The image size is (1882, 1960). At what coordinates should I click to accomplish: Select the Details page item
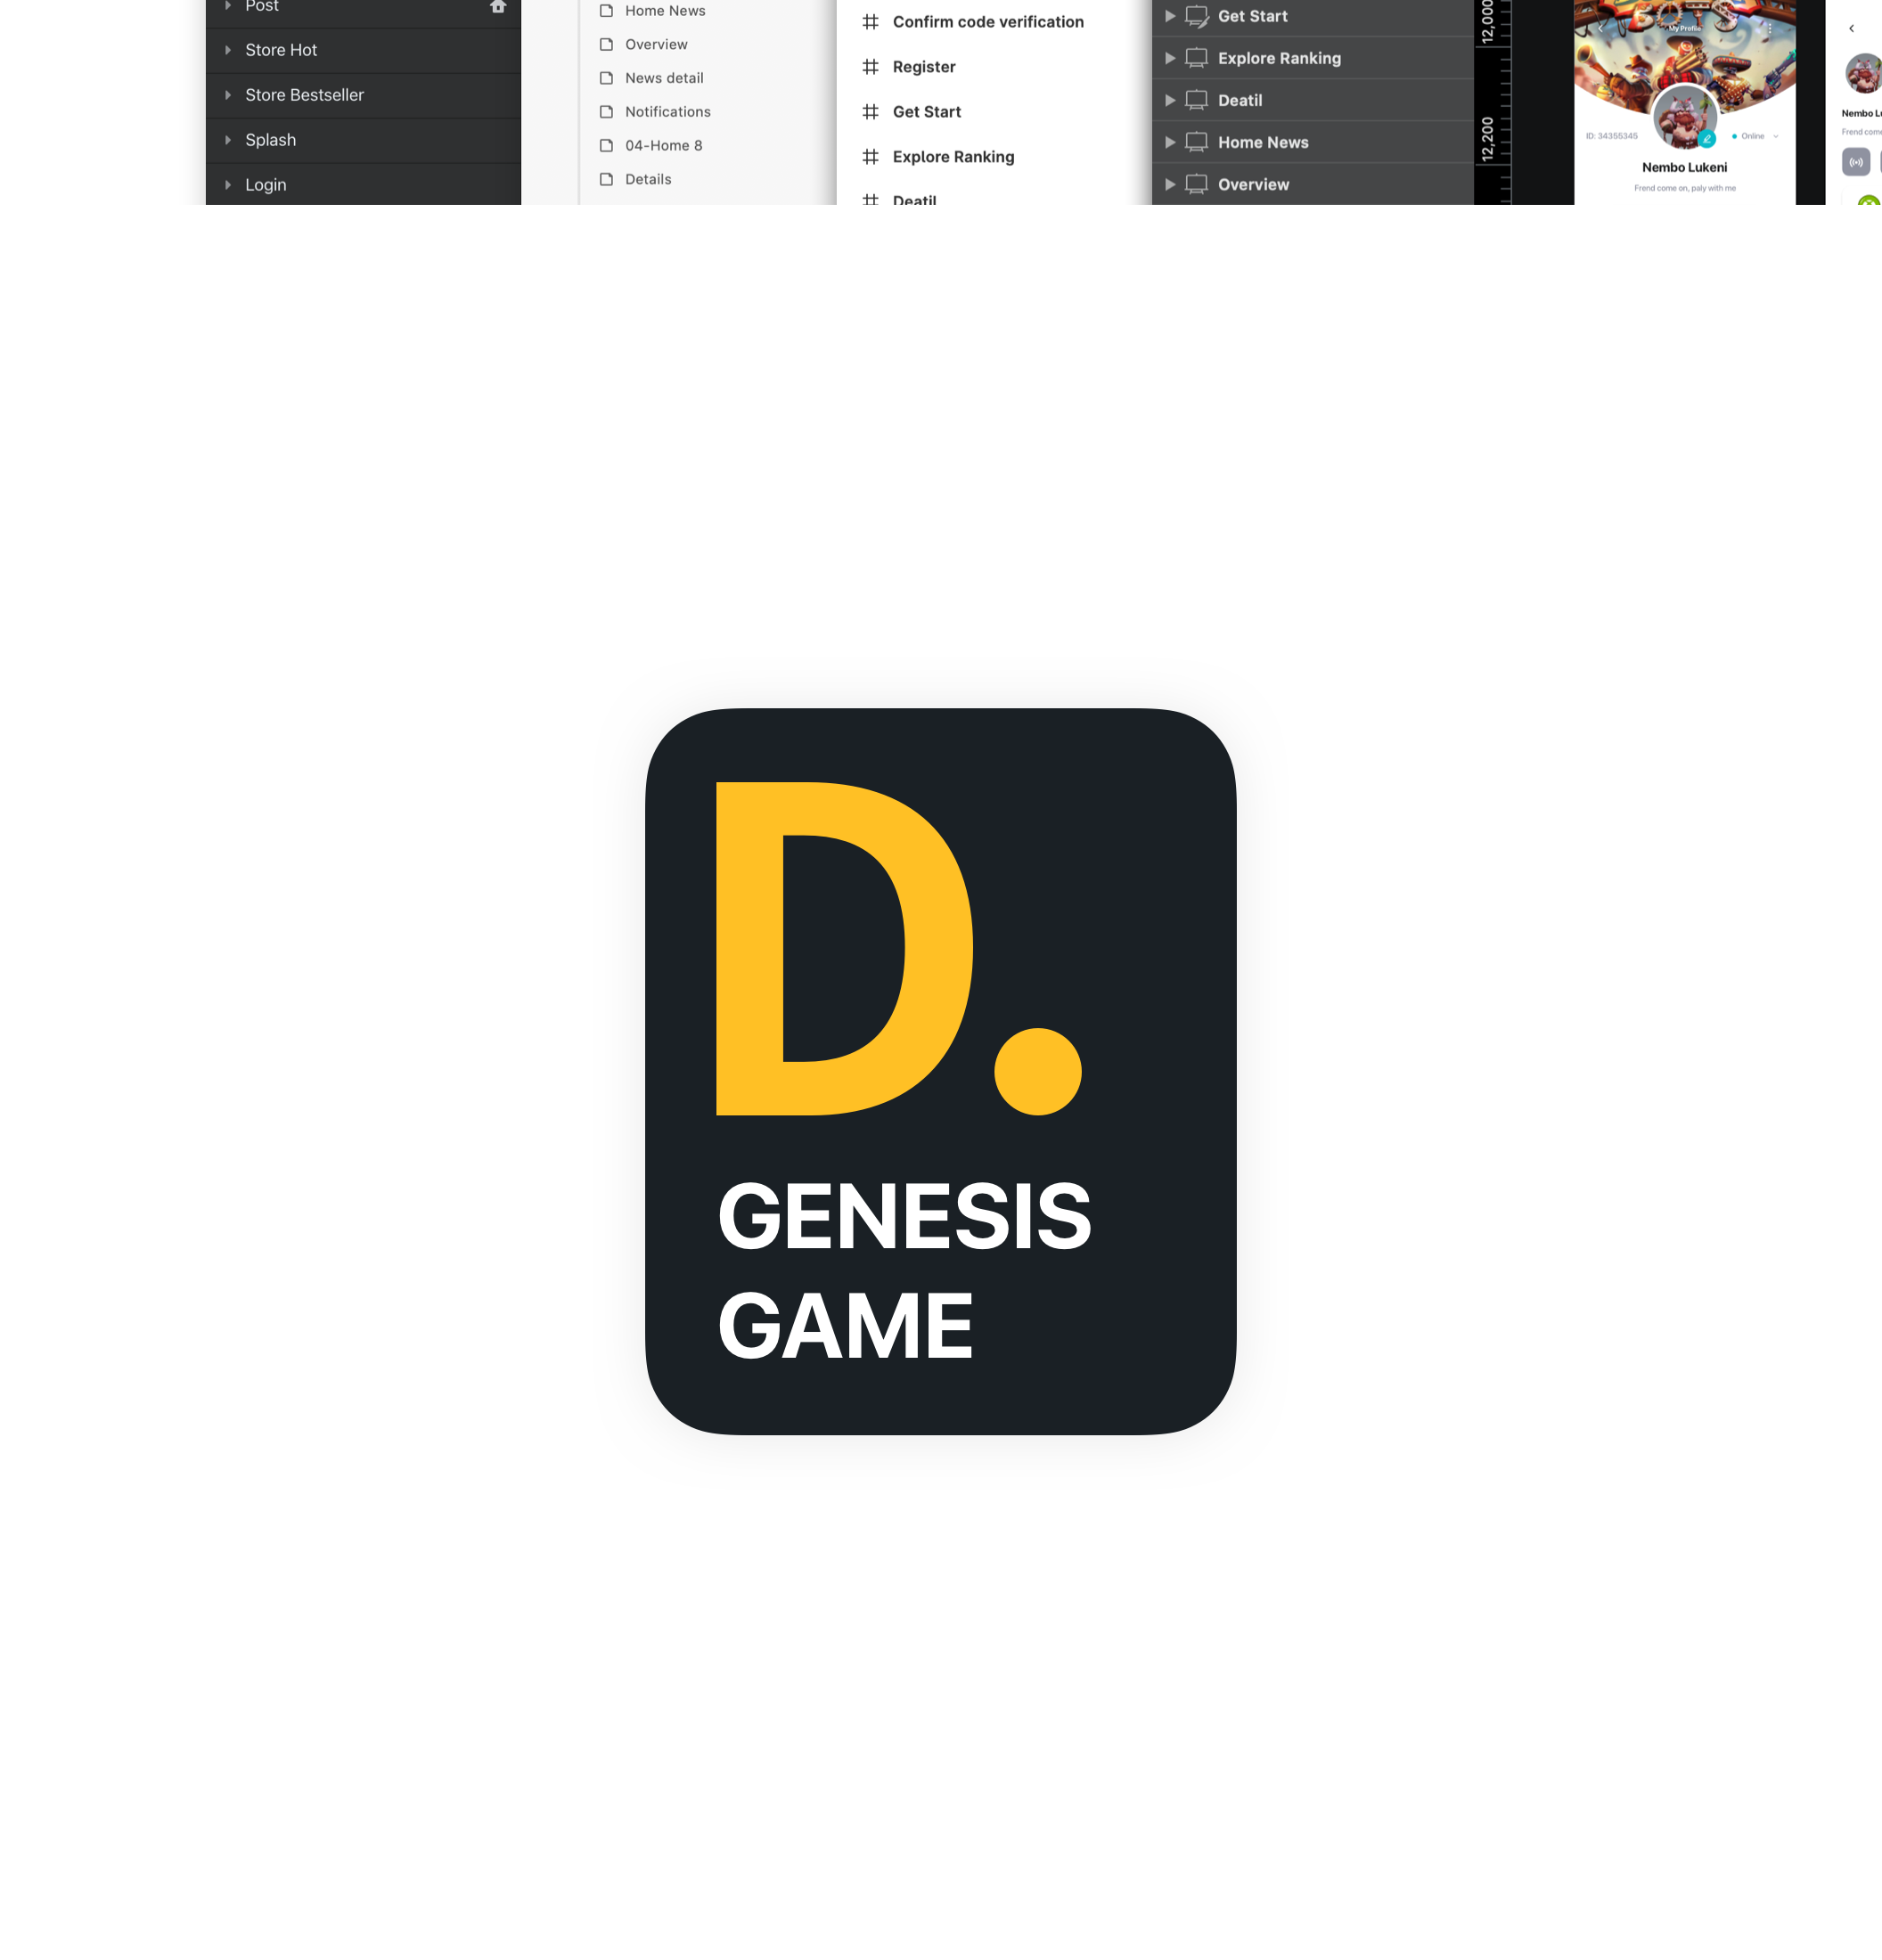click(648, 178)
